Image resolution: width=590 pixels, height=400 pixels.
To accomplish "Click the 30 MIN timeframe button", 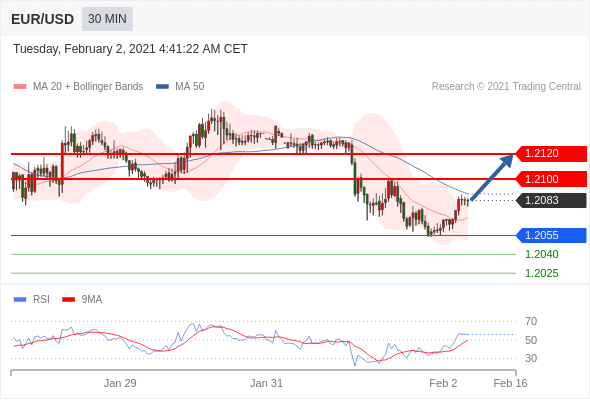I will [x=107, y=19].
